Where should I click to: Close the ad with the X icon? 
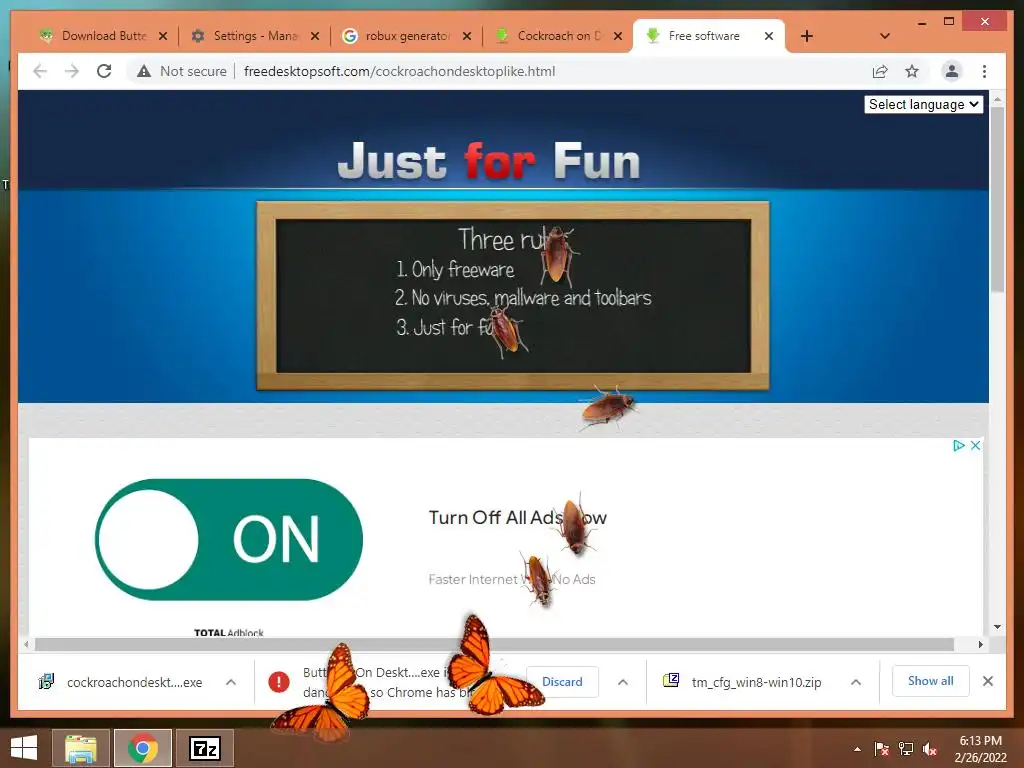[975, 445]
